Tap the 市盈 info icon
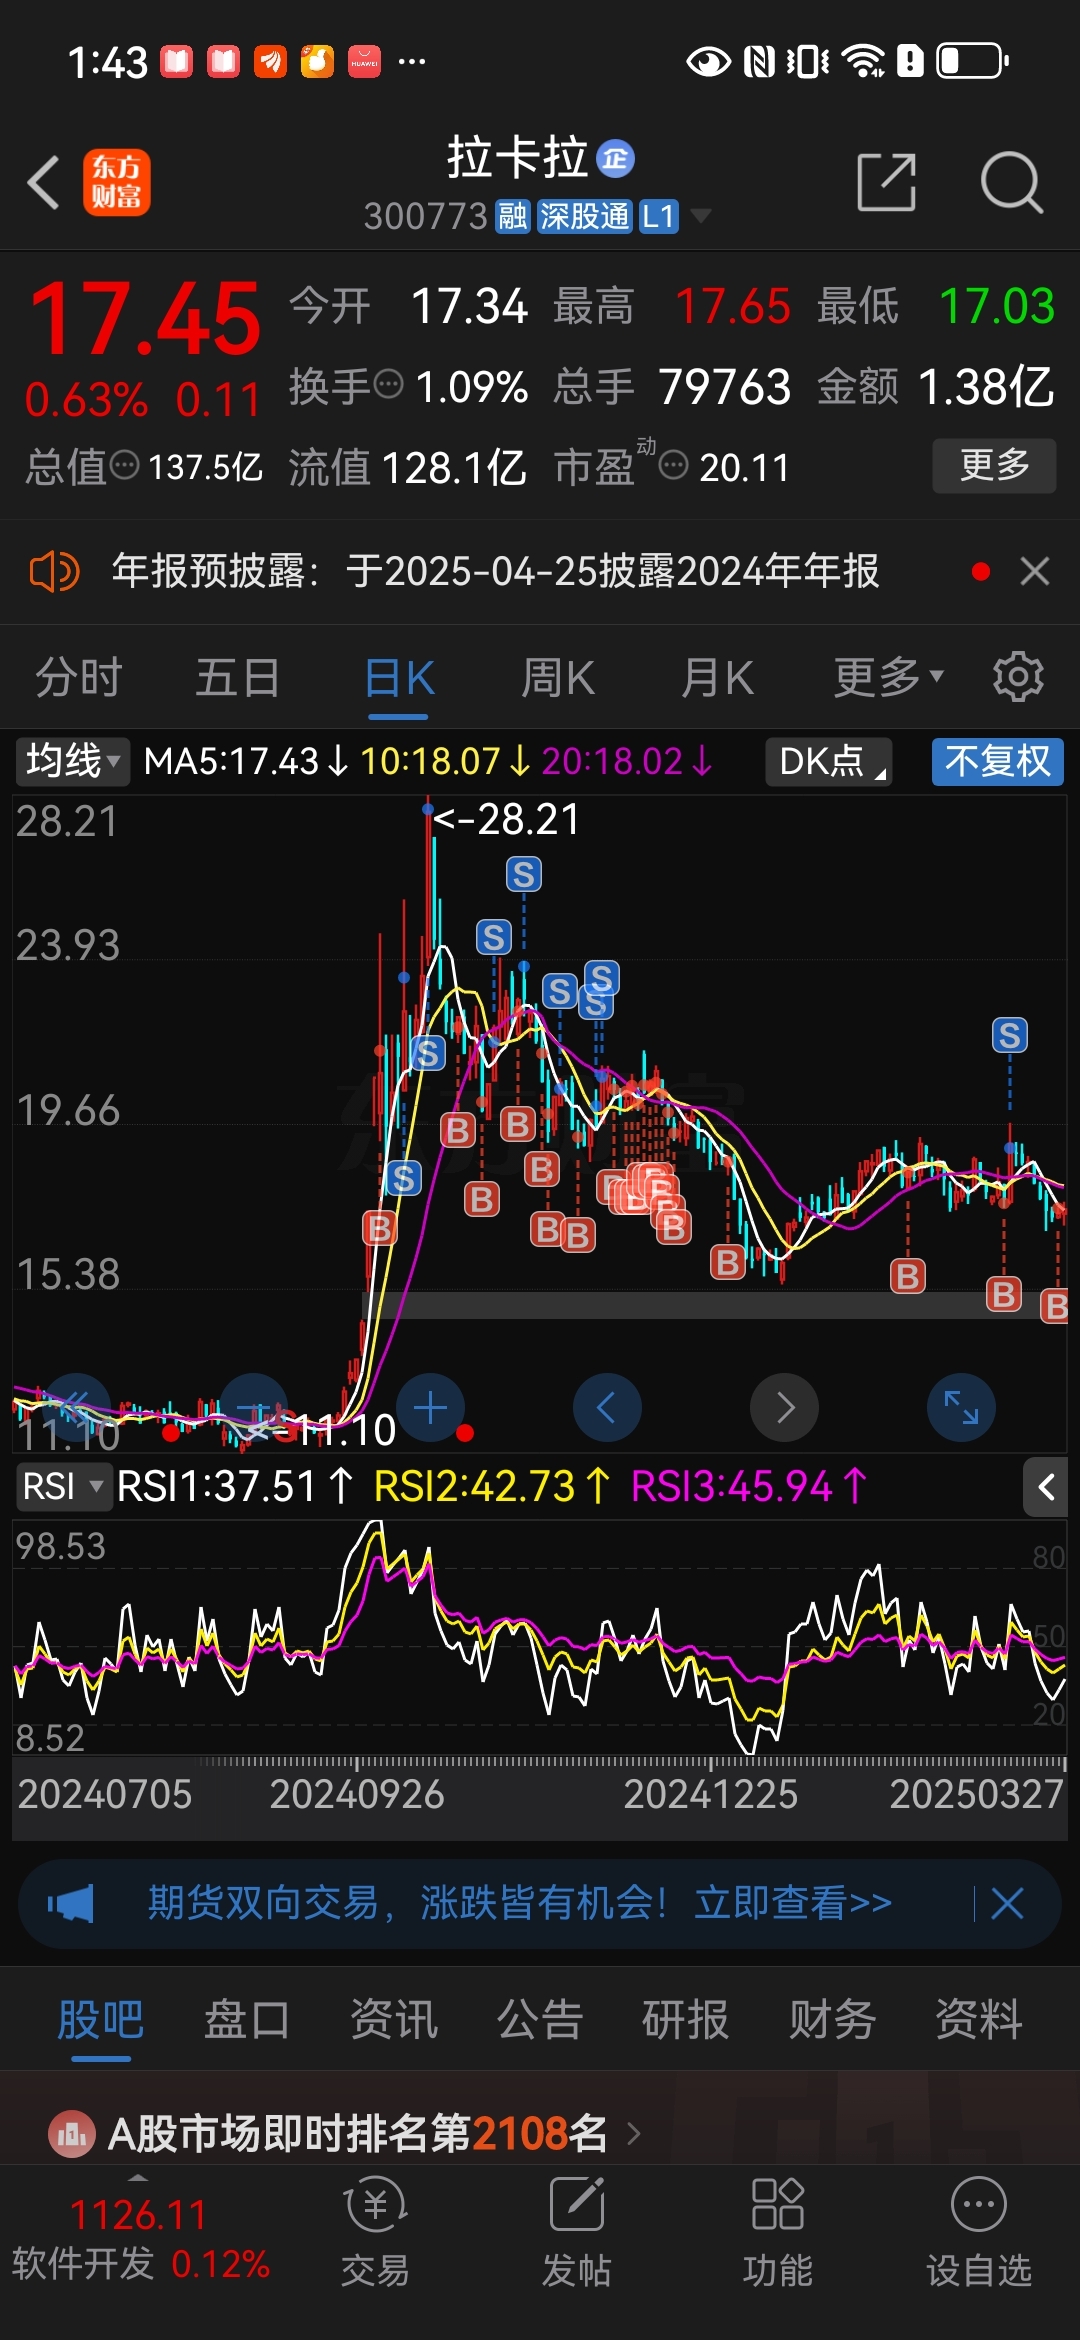This screenshot has height=2340, width=1080. tap(674, 465)
